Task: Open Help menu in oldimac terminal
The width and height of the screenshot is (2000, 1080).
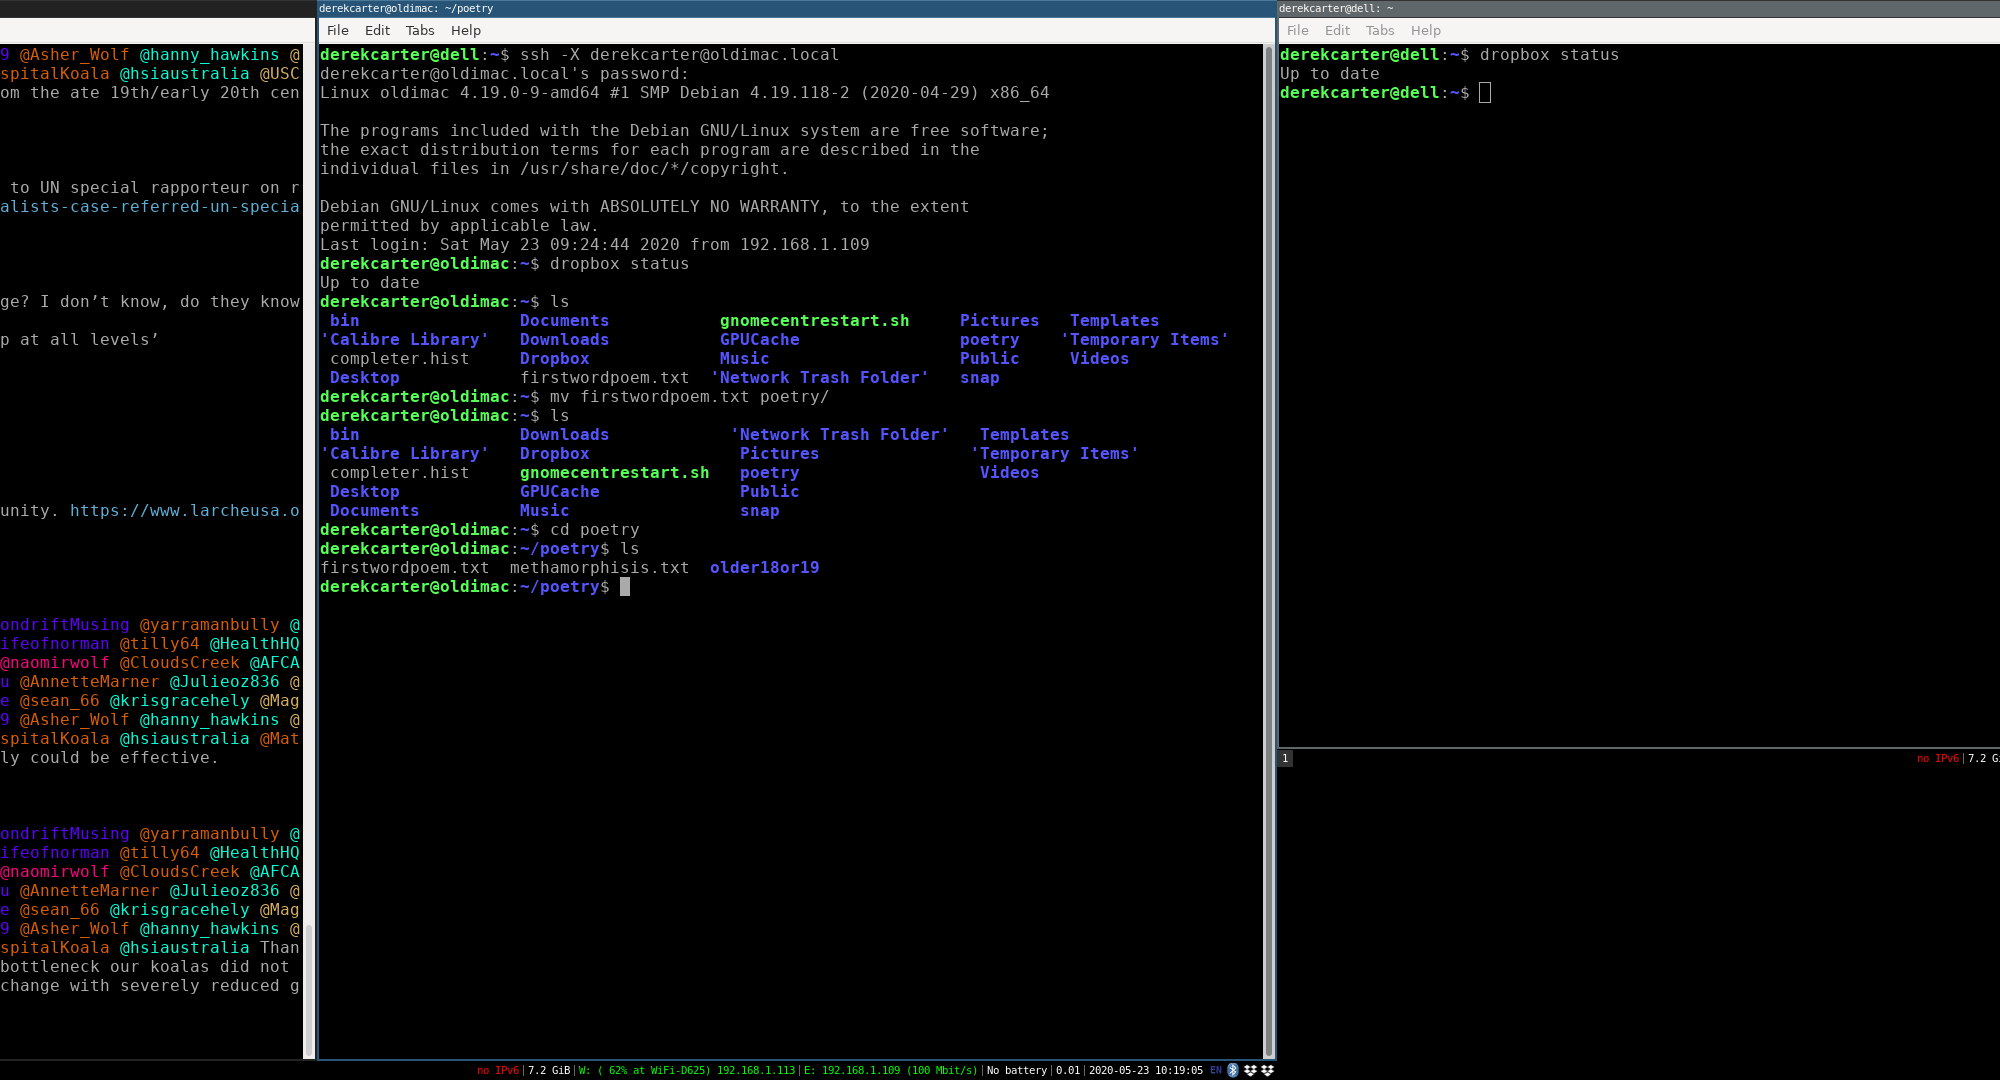Action: (465, 31)
